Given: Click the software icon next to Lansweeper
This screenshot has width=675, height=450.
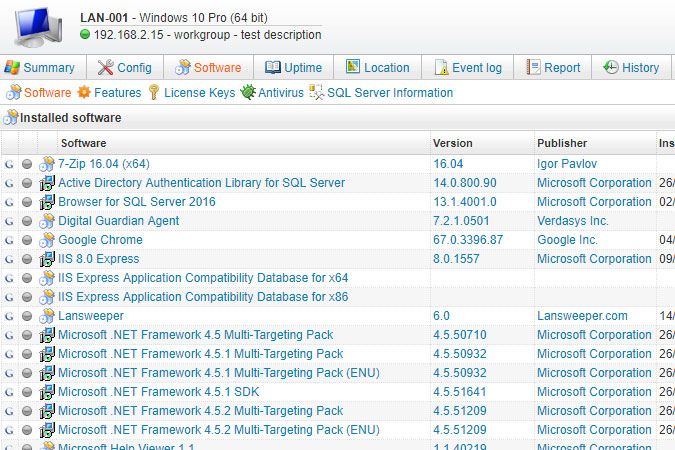Looking at the screenshot, I should click(x=46, y=316).
